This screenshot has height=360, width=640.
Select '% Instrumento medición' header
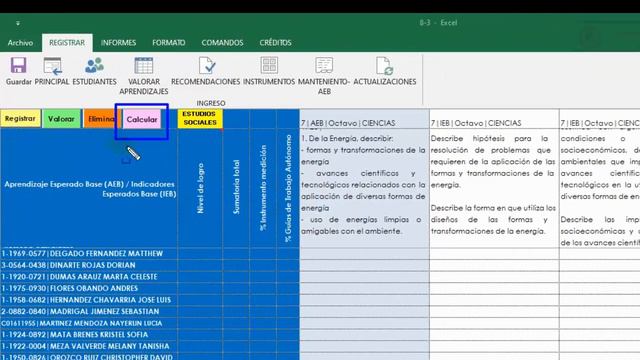pyautogui.click(x=263, y=188)
